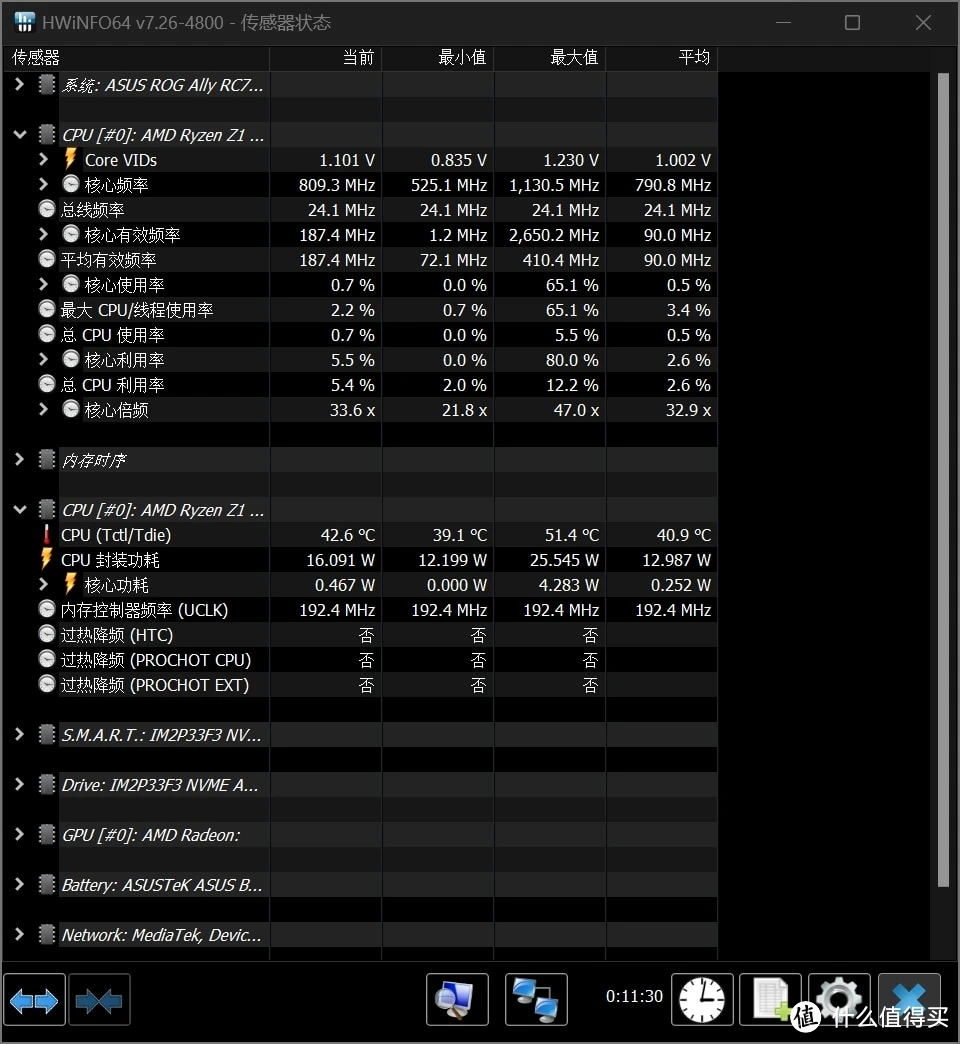
Task: Expand the Drive: IM2P33F3 NVME group
Action: pyautogui.click(x=19, y=784)
